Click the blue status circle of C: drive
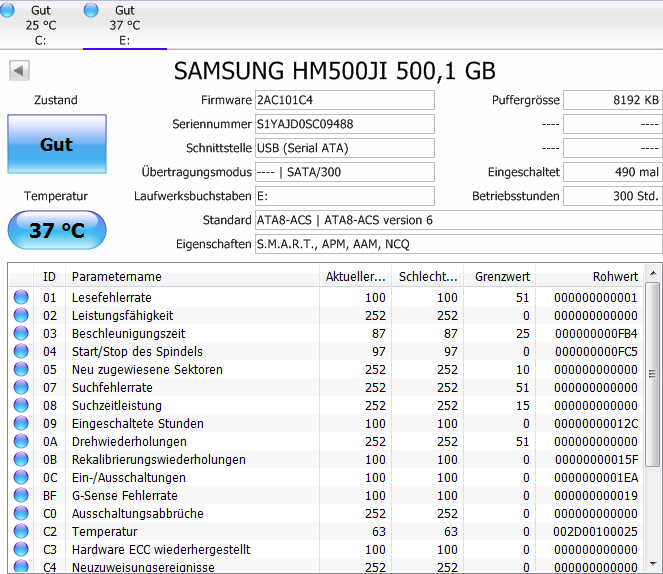 click(x=7, y=10)
